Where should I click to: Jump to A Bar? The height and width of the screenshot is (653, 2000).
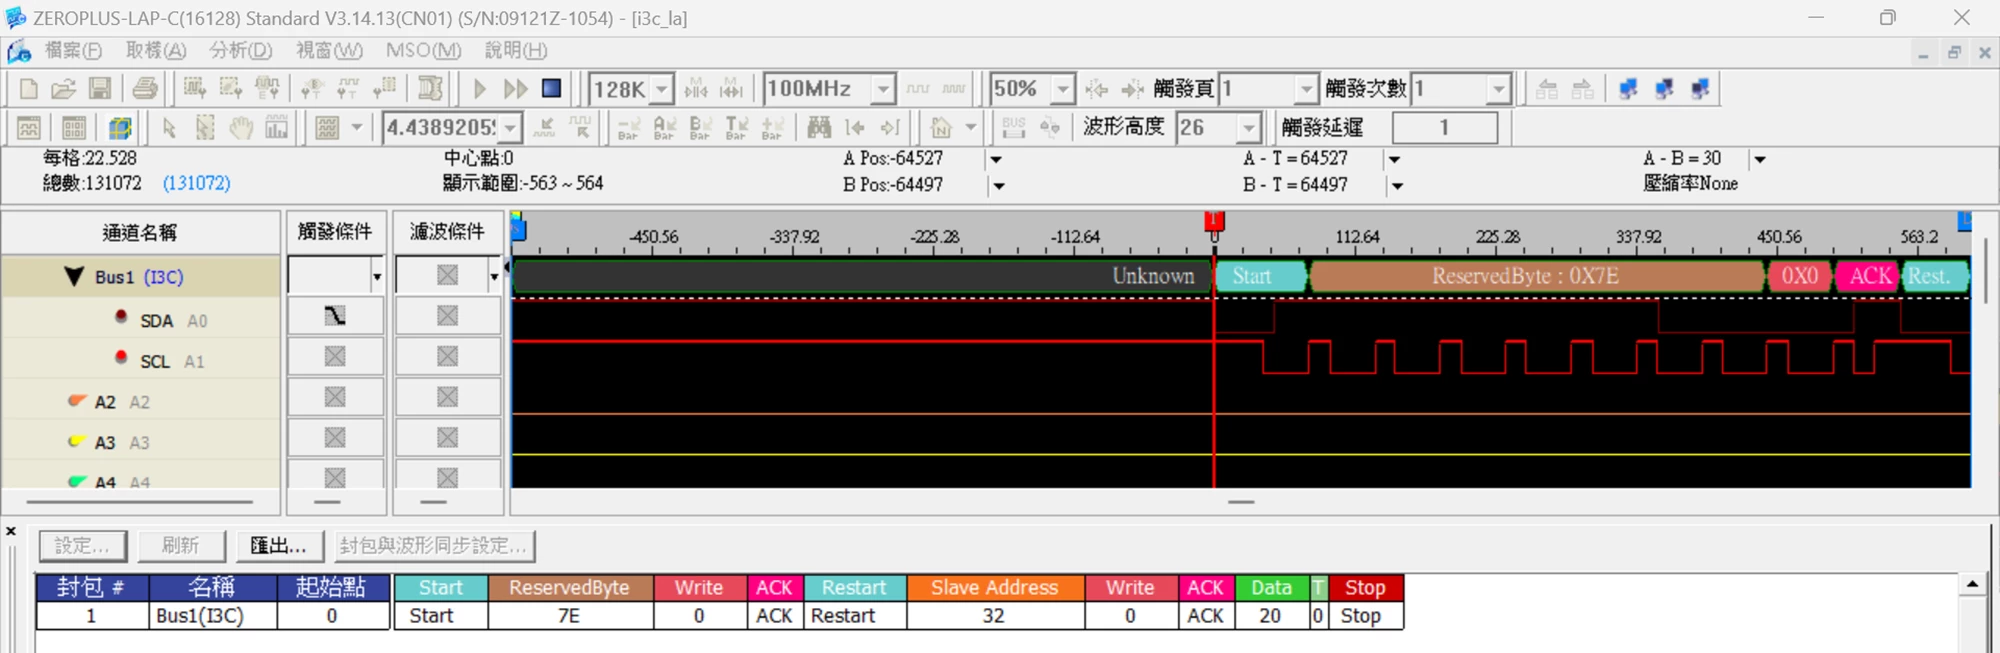coord(664,128)
